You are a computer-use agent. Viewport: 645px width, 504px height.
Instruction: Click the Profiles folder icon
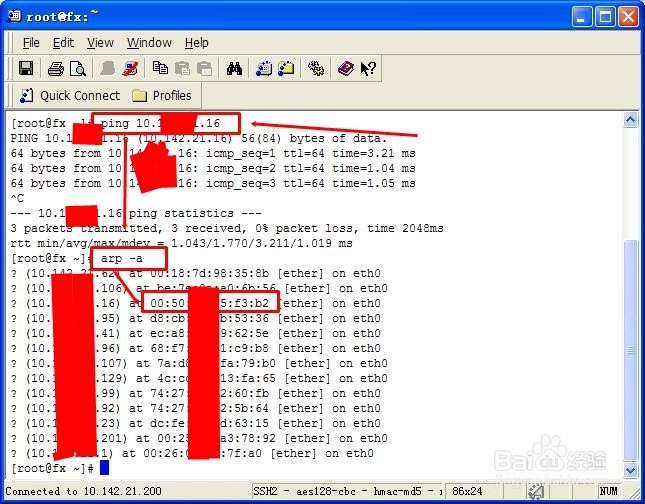click(x=139, y=96)
